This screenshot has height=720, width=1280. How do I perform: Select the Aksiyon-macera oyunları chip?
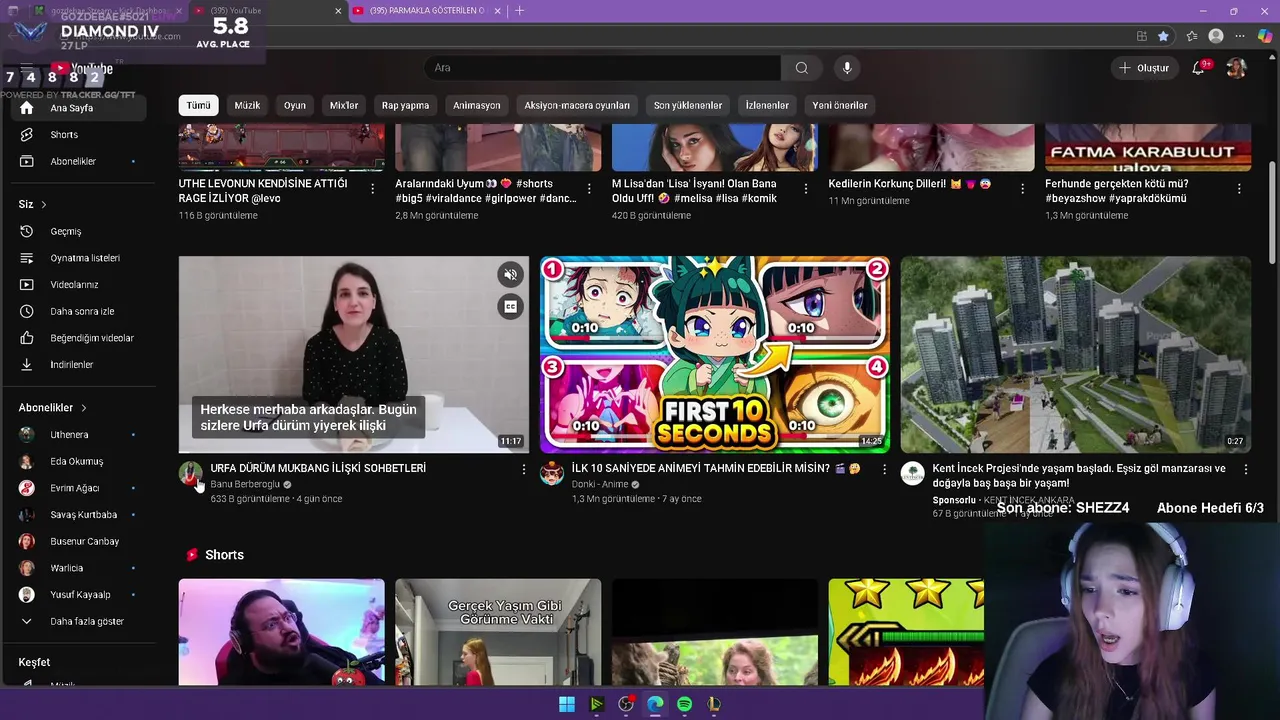(x=577, y=105)
